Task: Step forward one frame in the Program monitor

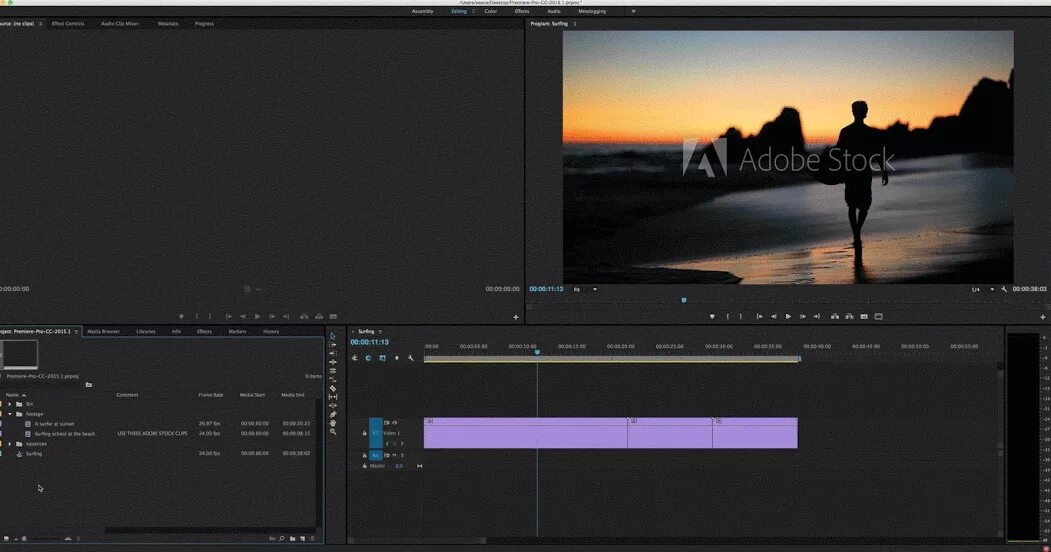Action: click(x=802, y=316)
